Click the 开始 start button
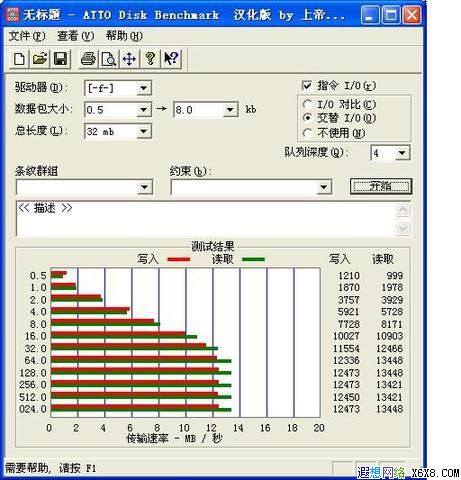The height and width of the screenshot is (480, 461). 381,186
